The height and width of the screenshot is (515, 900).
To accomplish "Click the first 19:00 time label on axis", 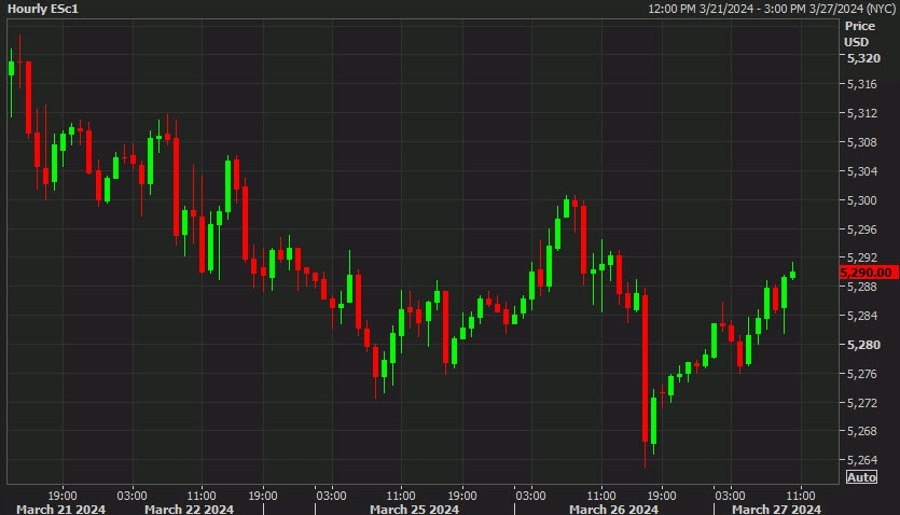I will point(62,495).
